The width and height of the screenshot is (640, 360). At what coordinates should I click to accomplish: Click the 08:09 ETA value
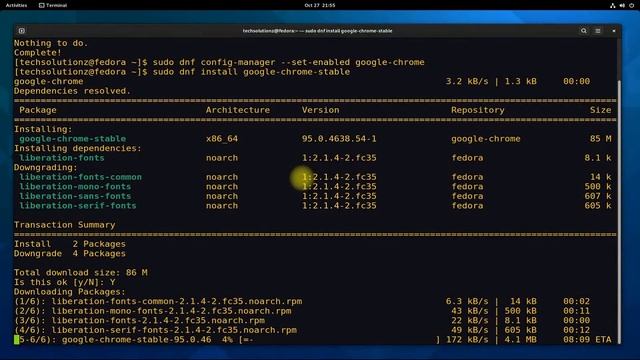(587, 340)
